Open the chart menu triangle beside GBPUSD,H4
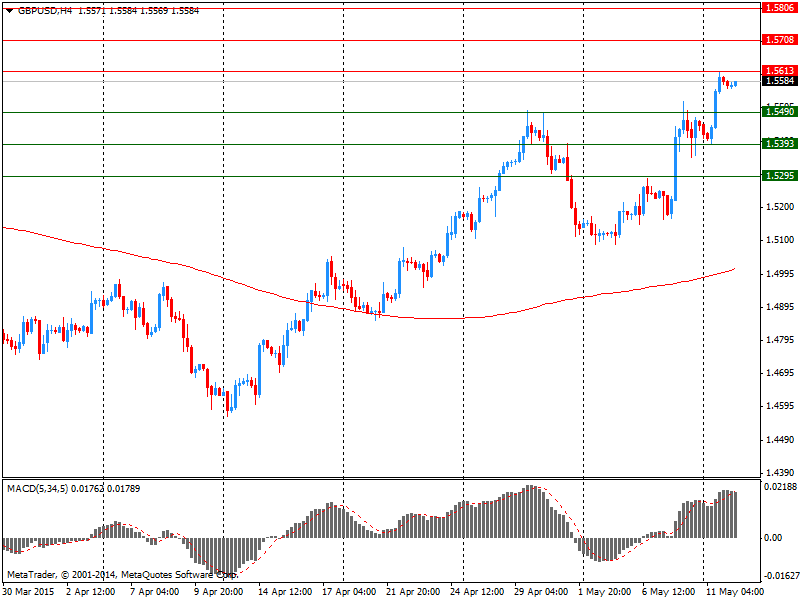This screenshot has height=600, width=800. [x=9, y=11]
